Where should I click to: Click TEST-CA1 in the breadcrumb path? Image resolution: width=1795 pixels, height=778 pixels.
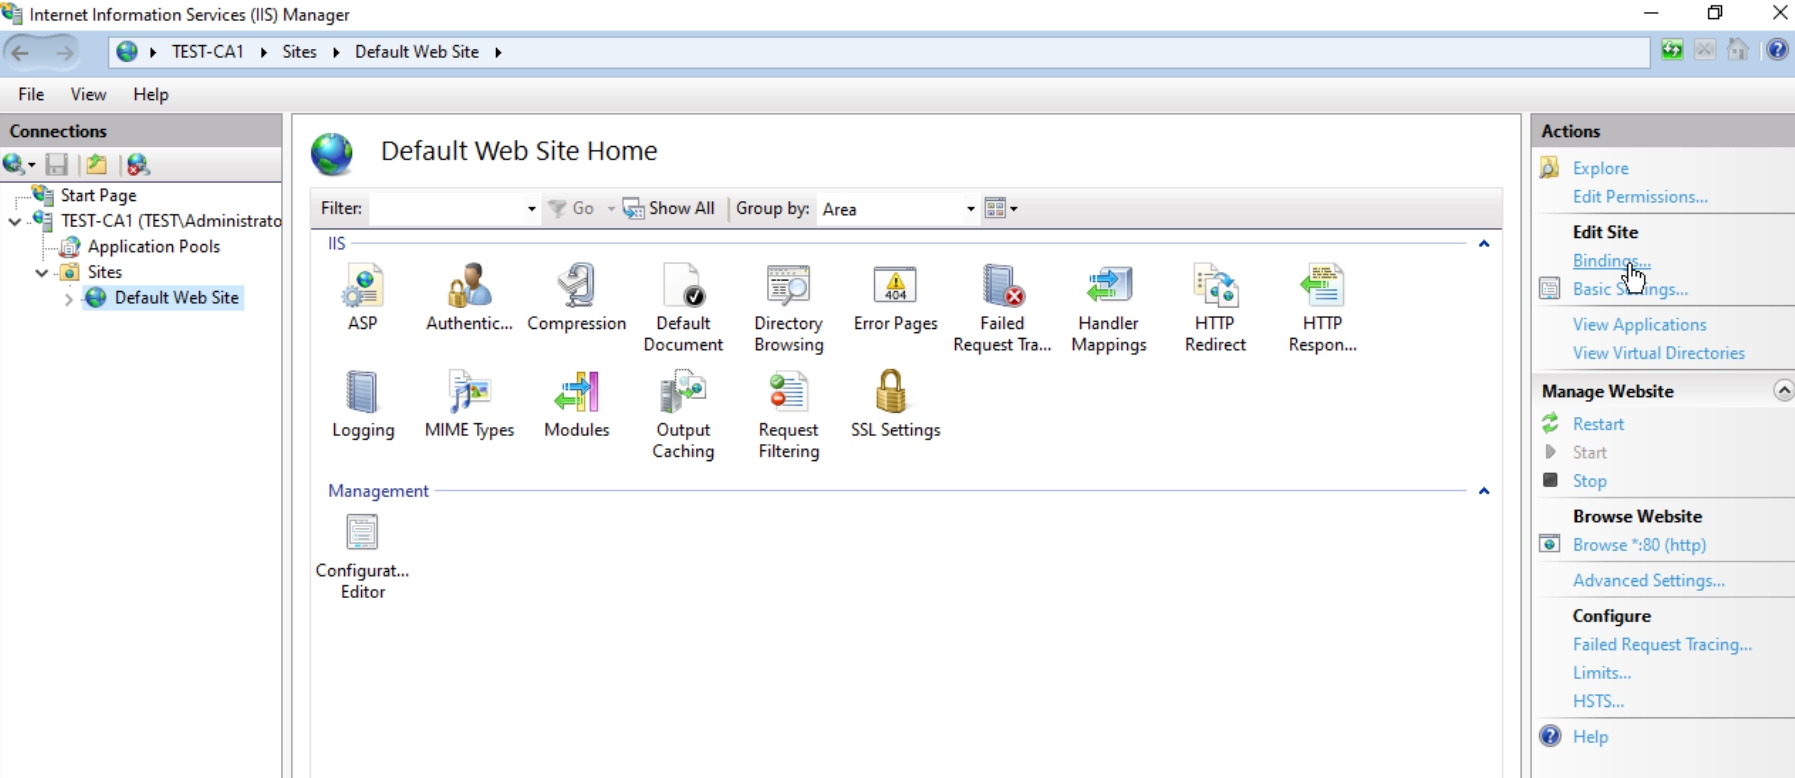pyautogui.click(x=208, y=52)
